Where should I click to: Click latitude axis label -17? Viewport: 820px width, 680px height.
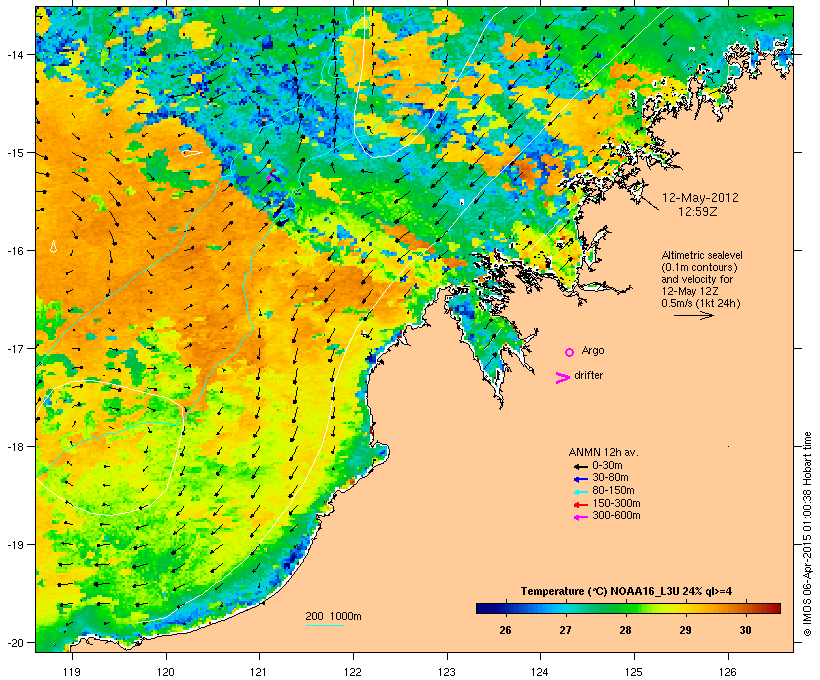16,348
